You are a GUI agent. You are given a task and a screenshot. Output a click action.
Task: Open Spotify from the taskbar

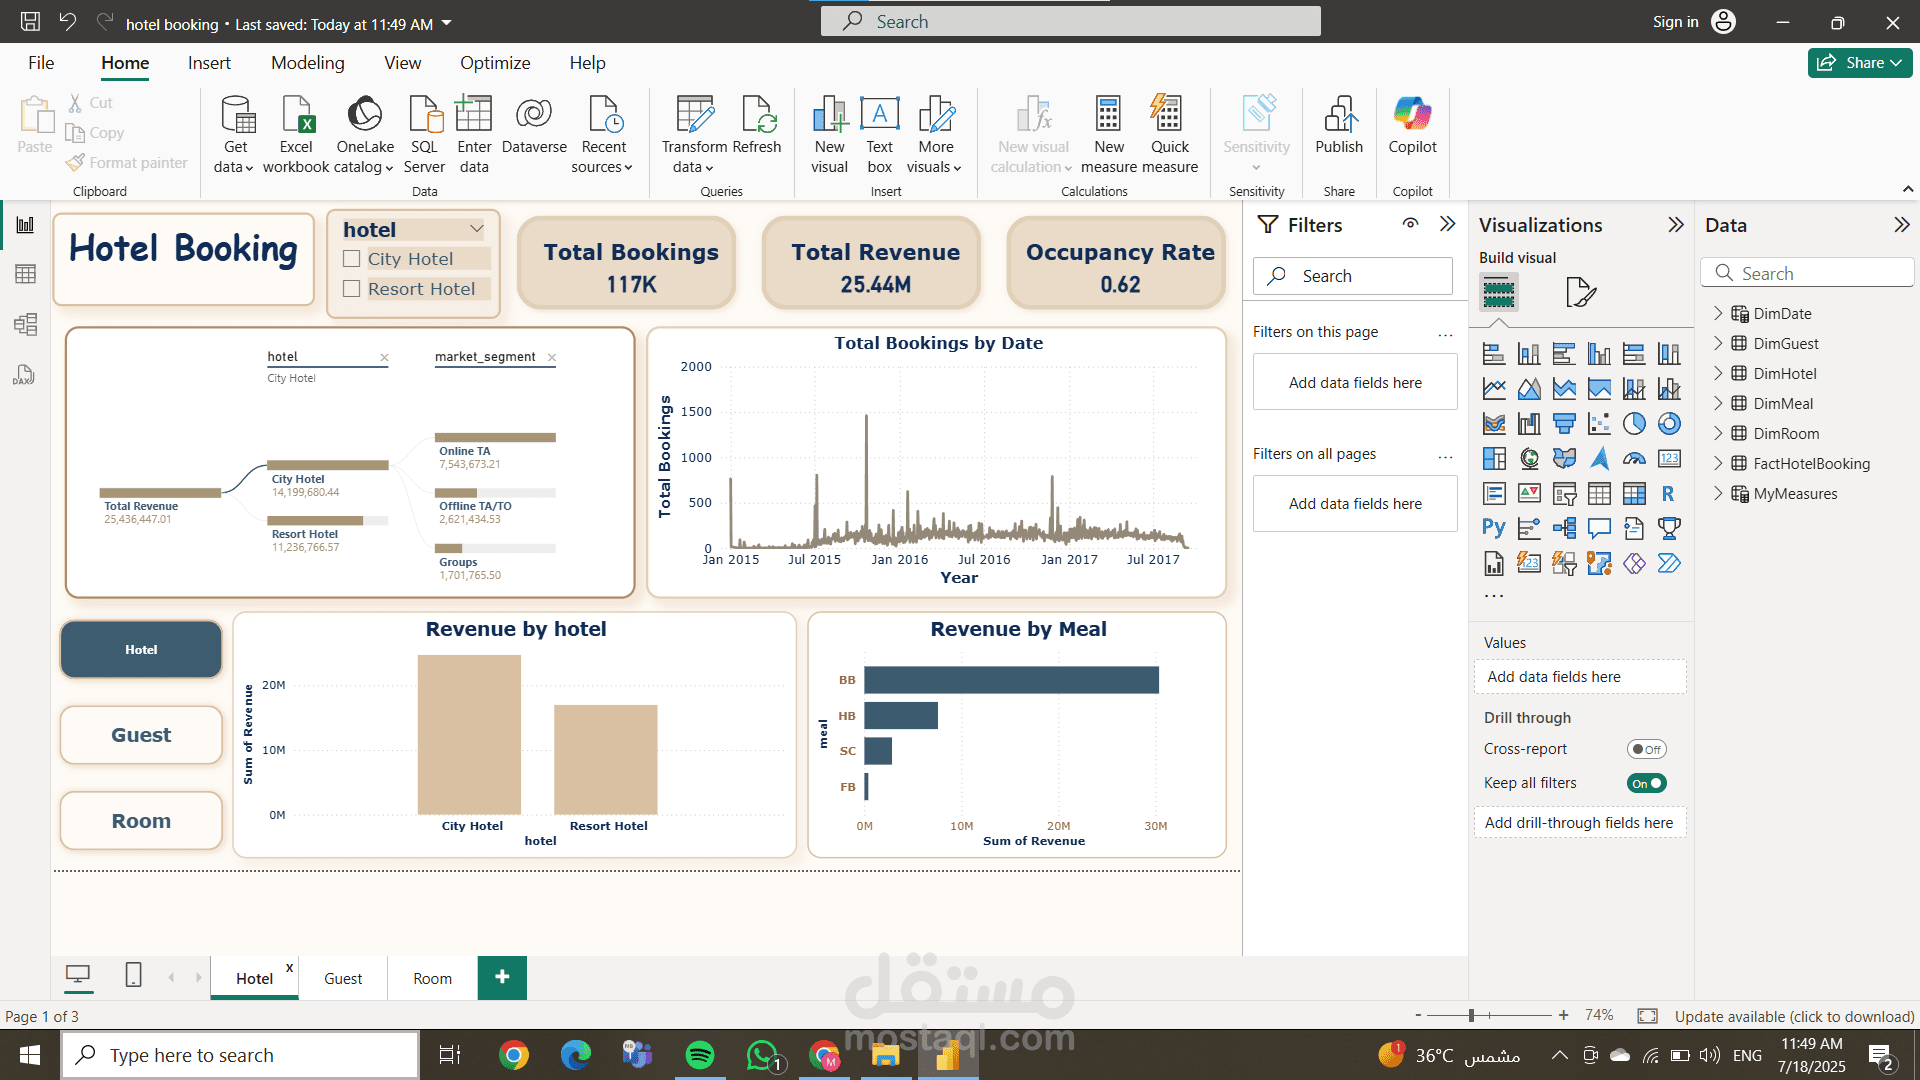coord(700,1055)
